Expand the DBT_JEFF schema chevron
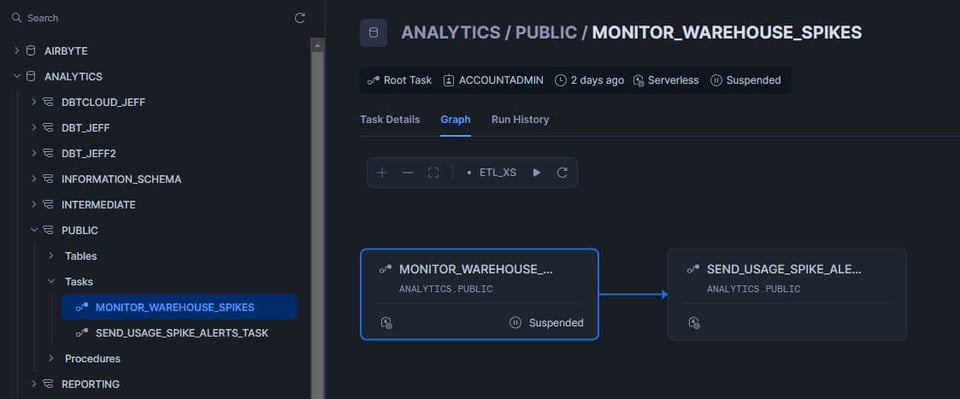This screenshot has height=399, width=960. [34, 128]
